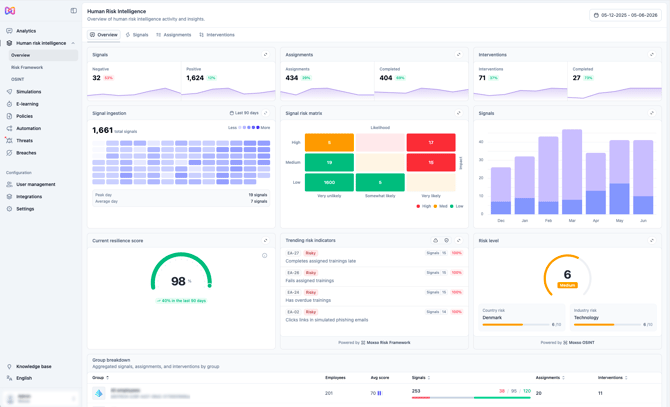
Task: Click the orange matrix cell showing 5
Action: (x=329, y=143)
